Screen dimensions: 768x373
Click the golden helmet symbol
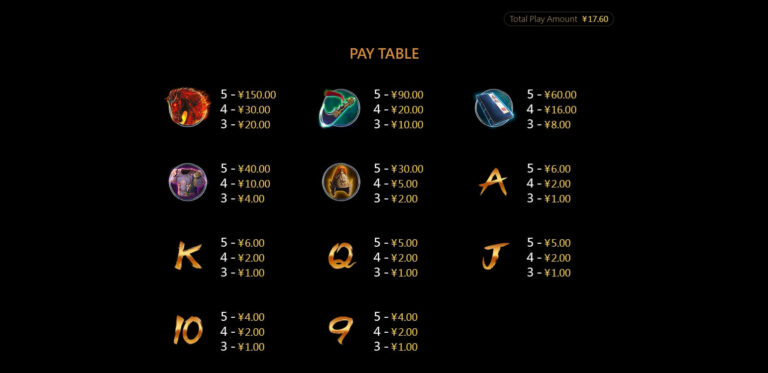point(341,182)
